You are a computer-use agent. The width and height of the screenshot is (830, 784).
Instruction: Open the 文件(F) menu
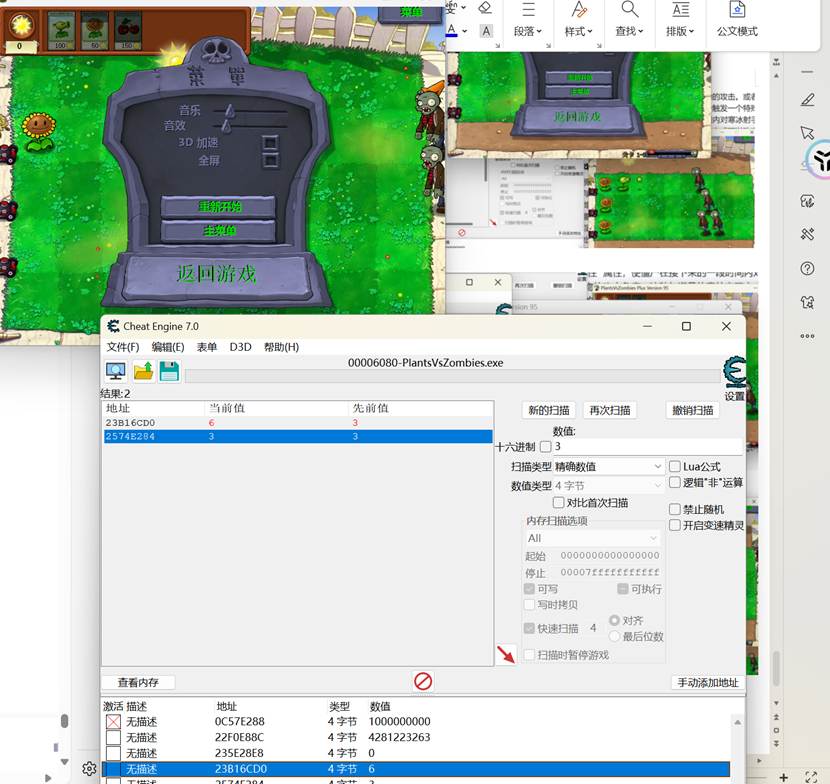click(x=123, y=347)
